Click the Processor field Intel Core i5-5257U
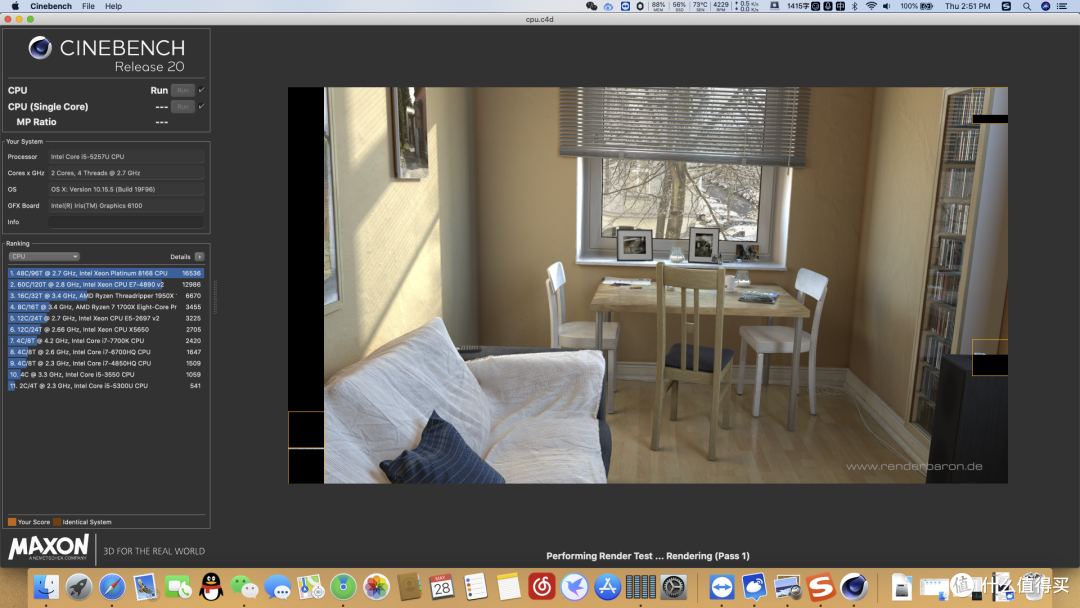 [126, 156]
